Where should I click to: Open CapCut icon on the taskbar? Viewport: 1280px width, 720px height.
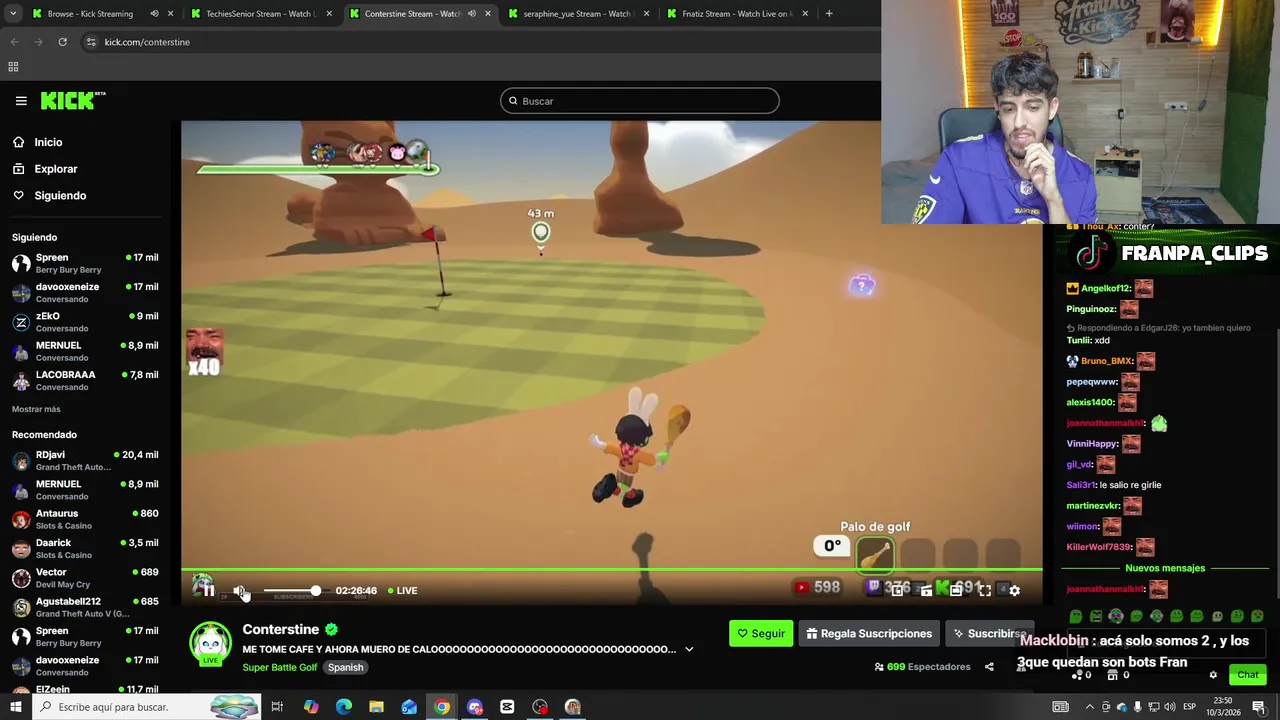point(507,707)
